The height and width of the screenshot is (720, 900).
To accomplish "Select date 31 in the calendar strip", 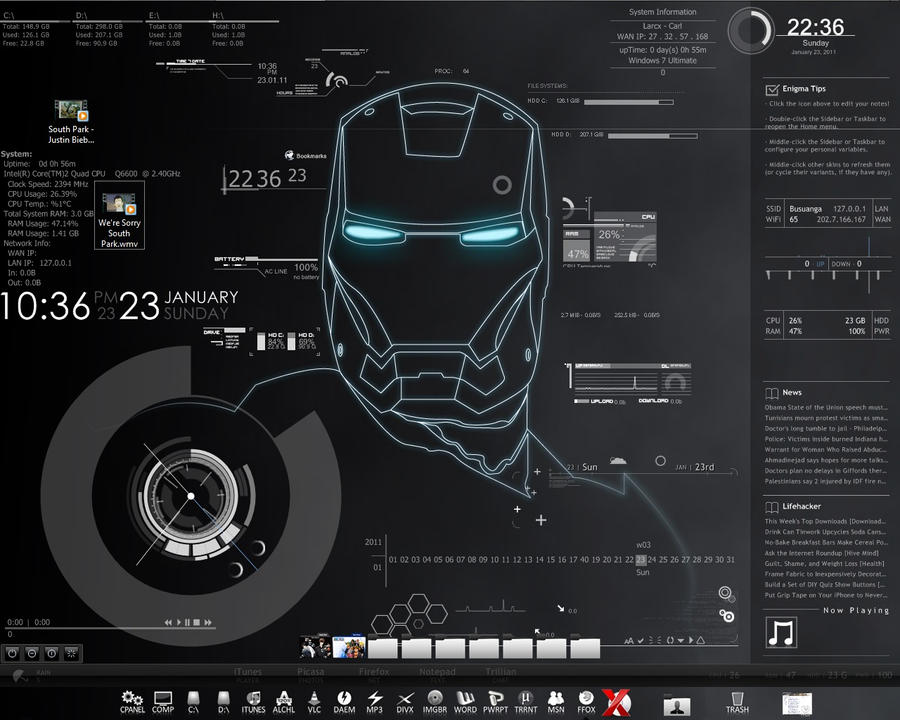I will (x=731, y=559).
